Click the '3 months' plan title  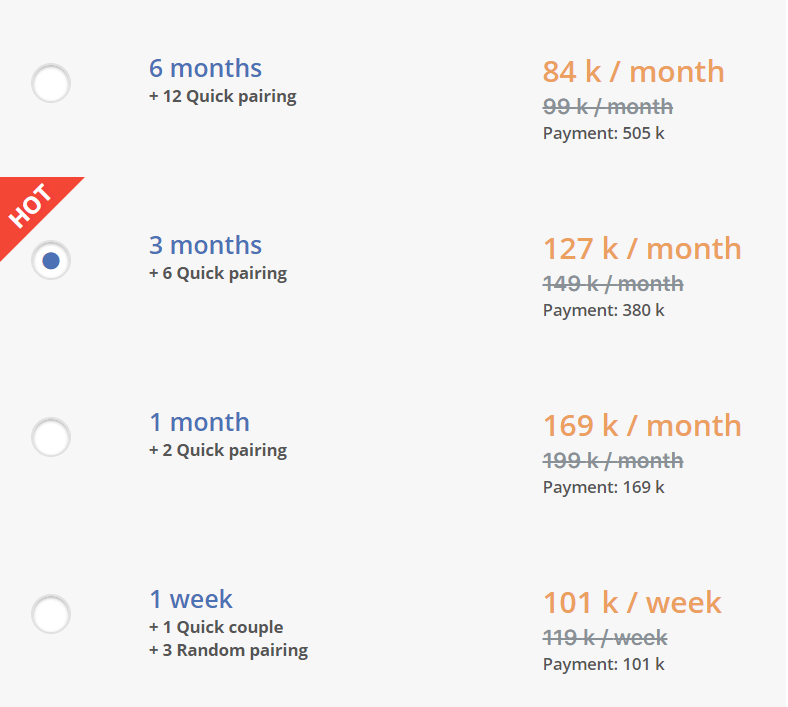point(205,245)
